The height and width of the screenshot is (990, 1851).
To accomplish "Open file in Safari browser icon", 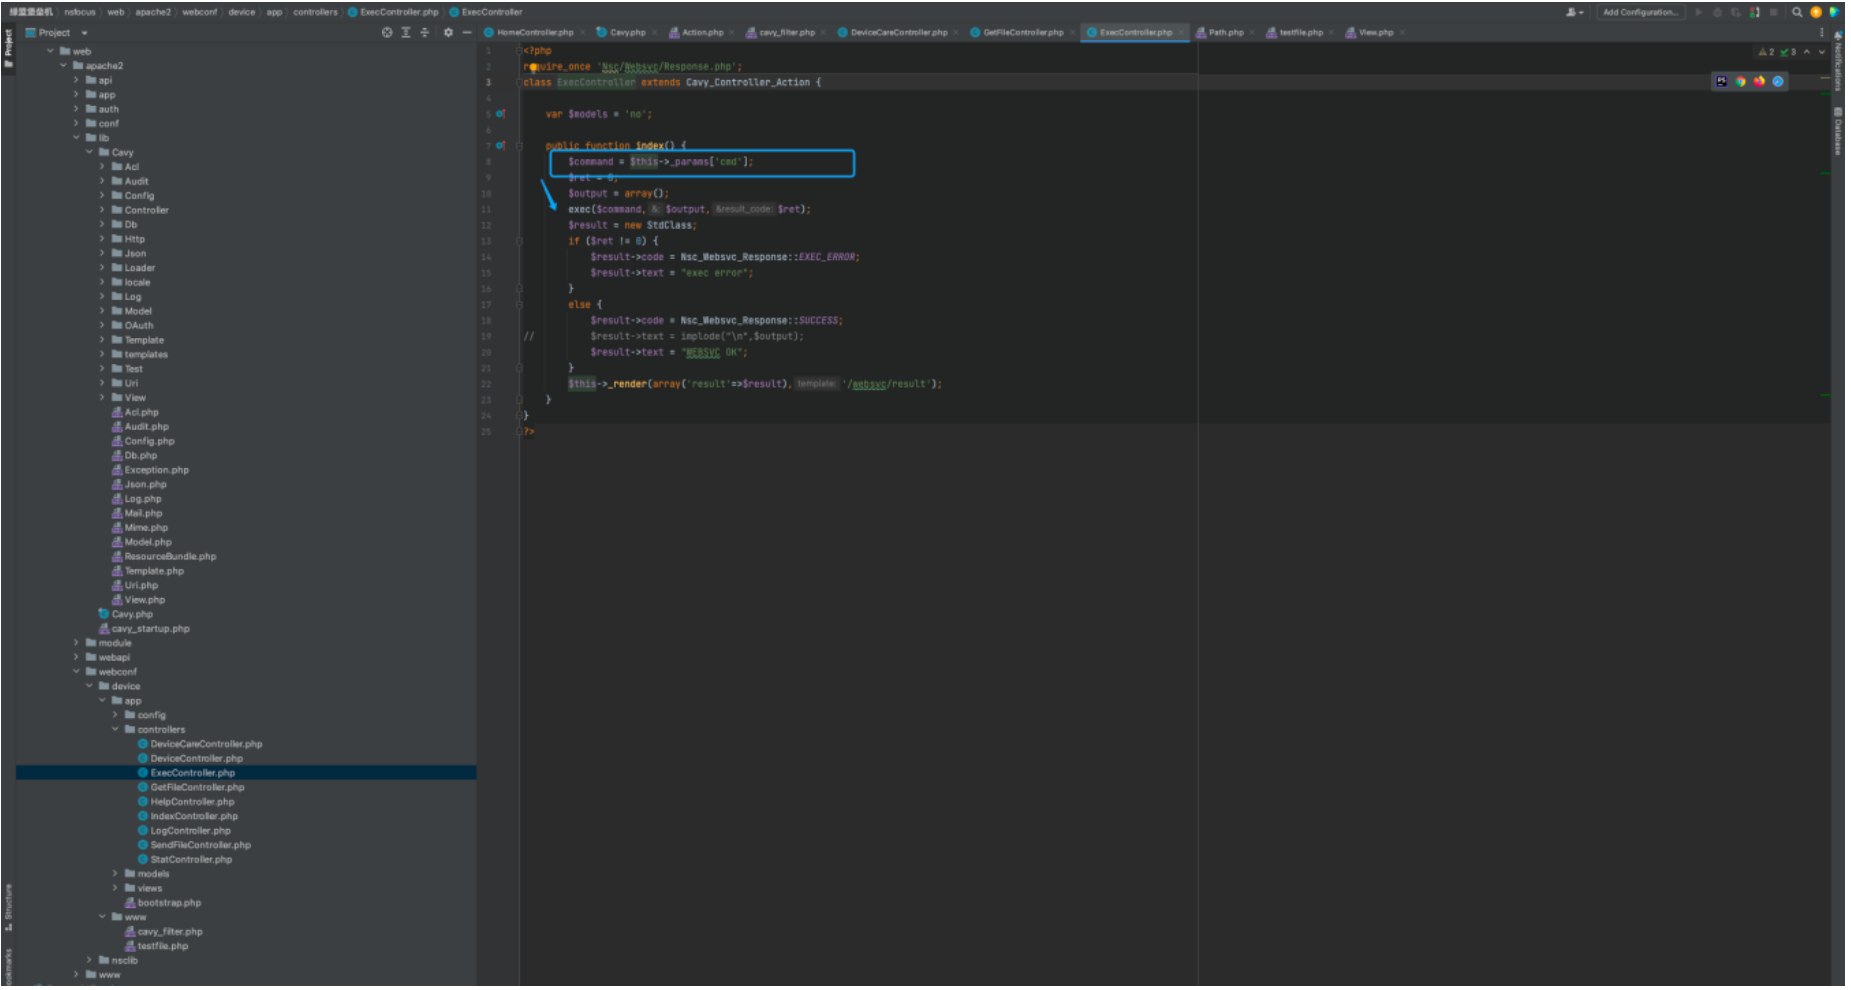I will [1778, 82].
